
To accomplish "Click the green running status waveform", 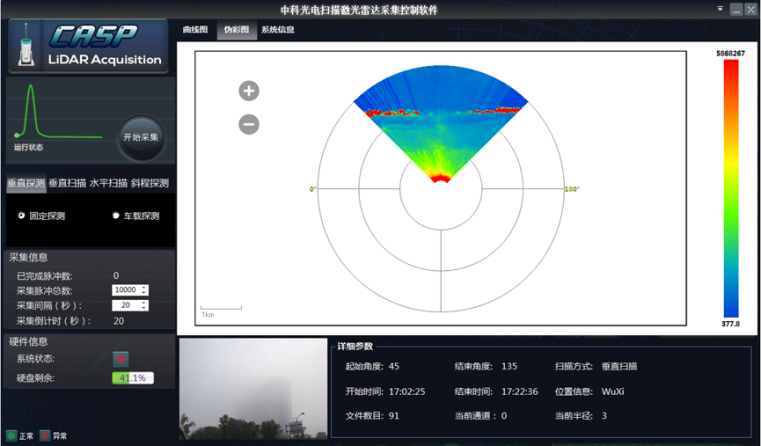I will click(x=32, y=112).
